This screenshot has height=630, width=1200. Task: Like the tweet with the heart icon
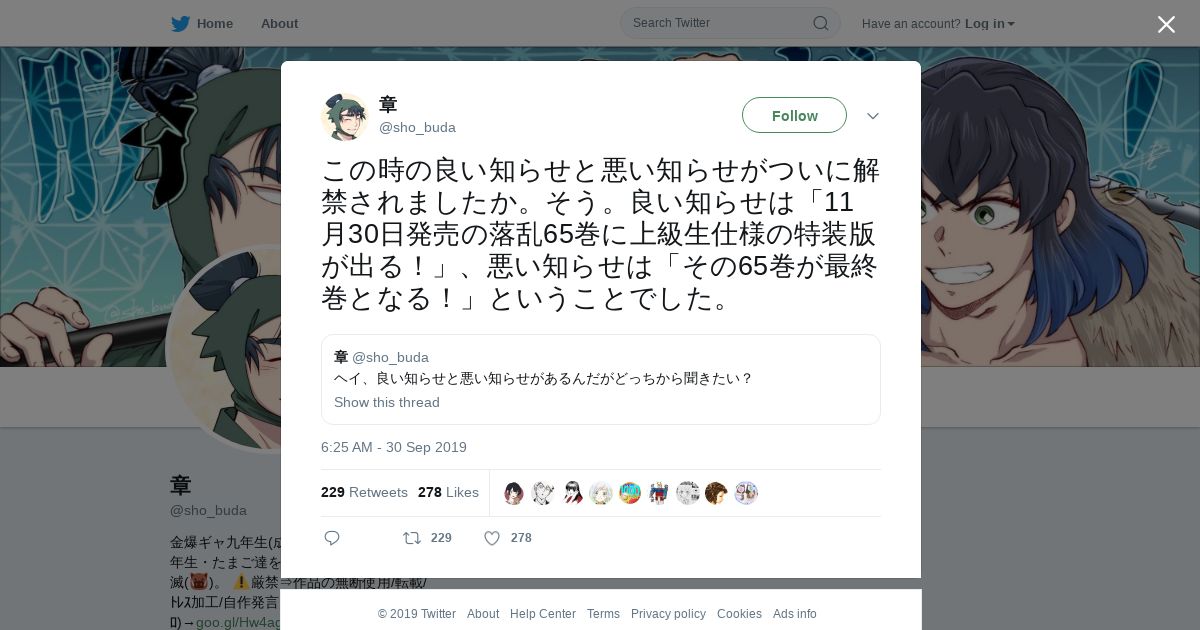click(492, 538)
